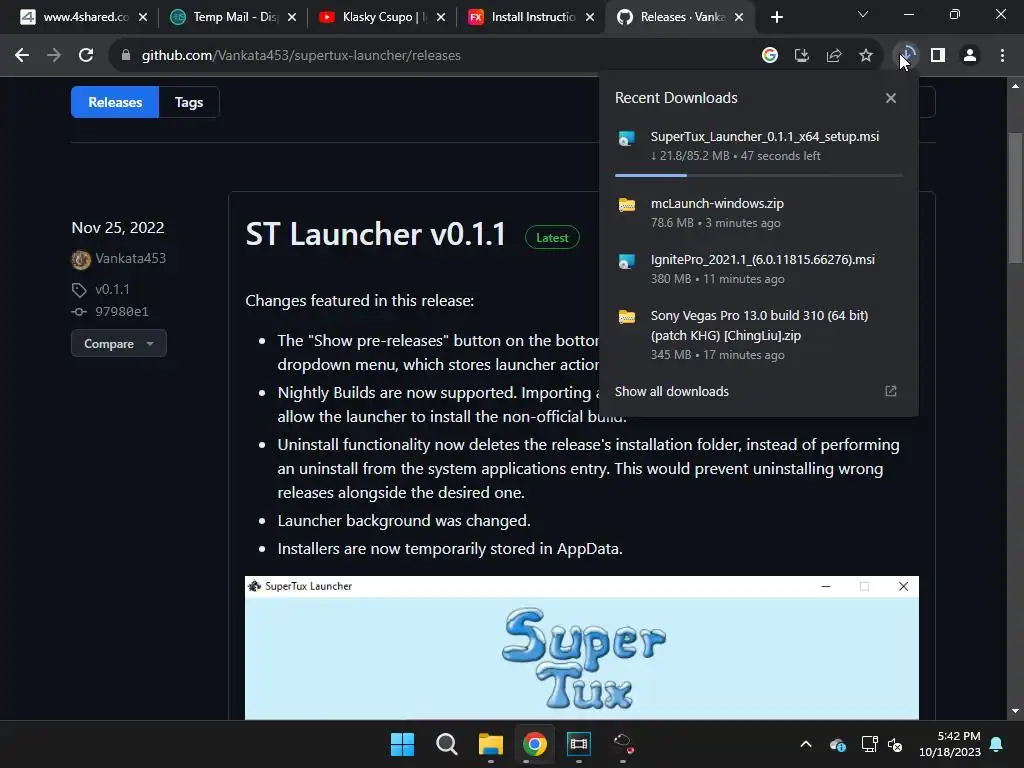Image resolution: width=1024 pixels, height=768 pixels.
Task: Close the Install Instructions tab
Action: (x=590, y=17)
